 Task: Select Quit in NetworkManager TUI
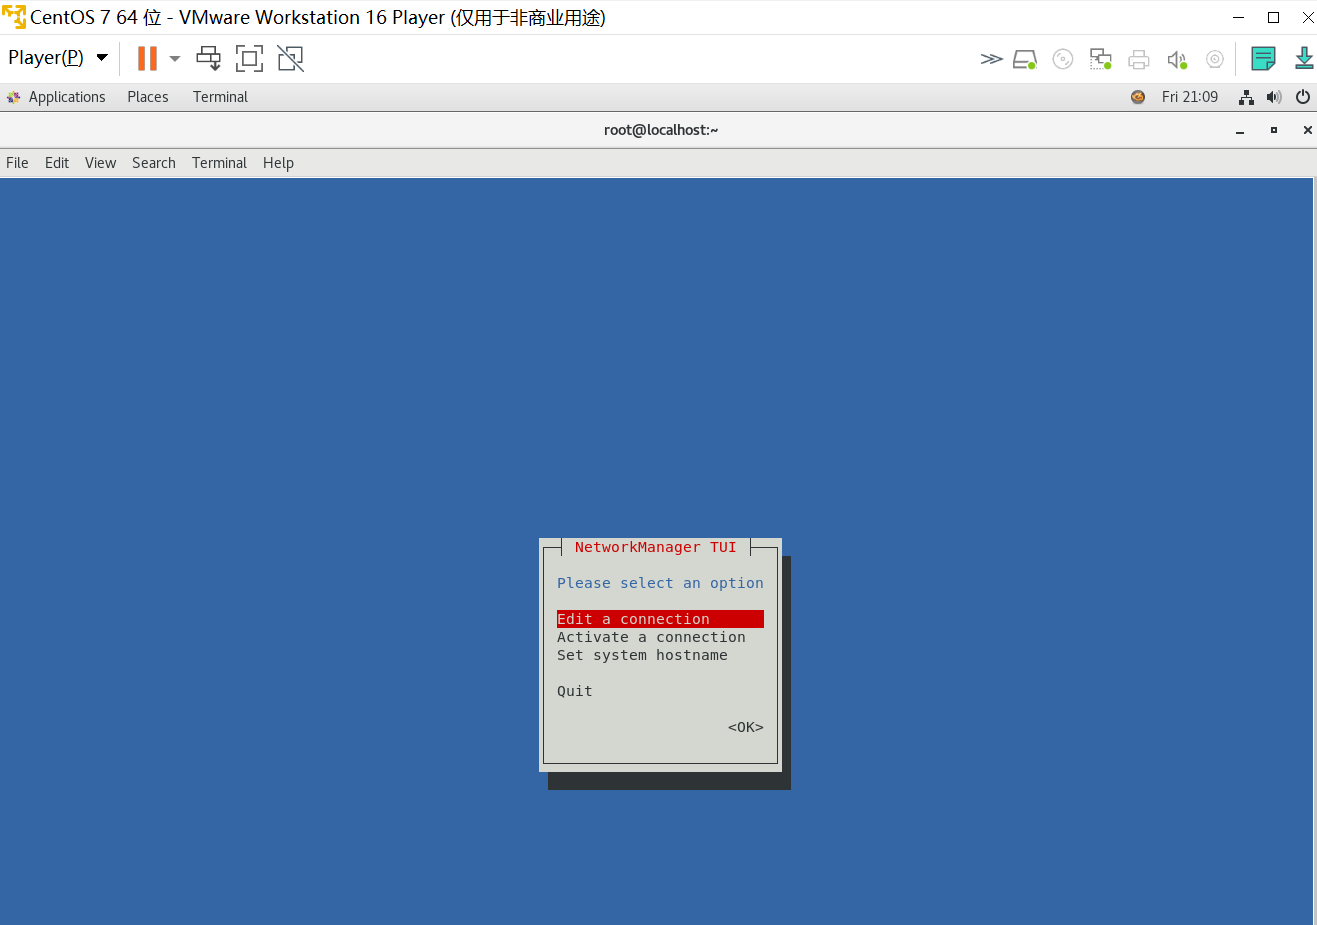pyautogui.click(x=574, y=690)
